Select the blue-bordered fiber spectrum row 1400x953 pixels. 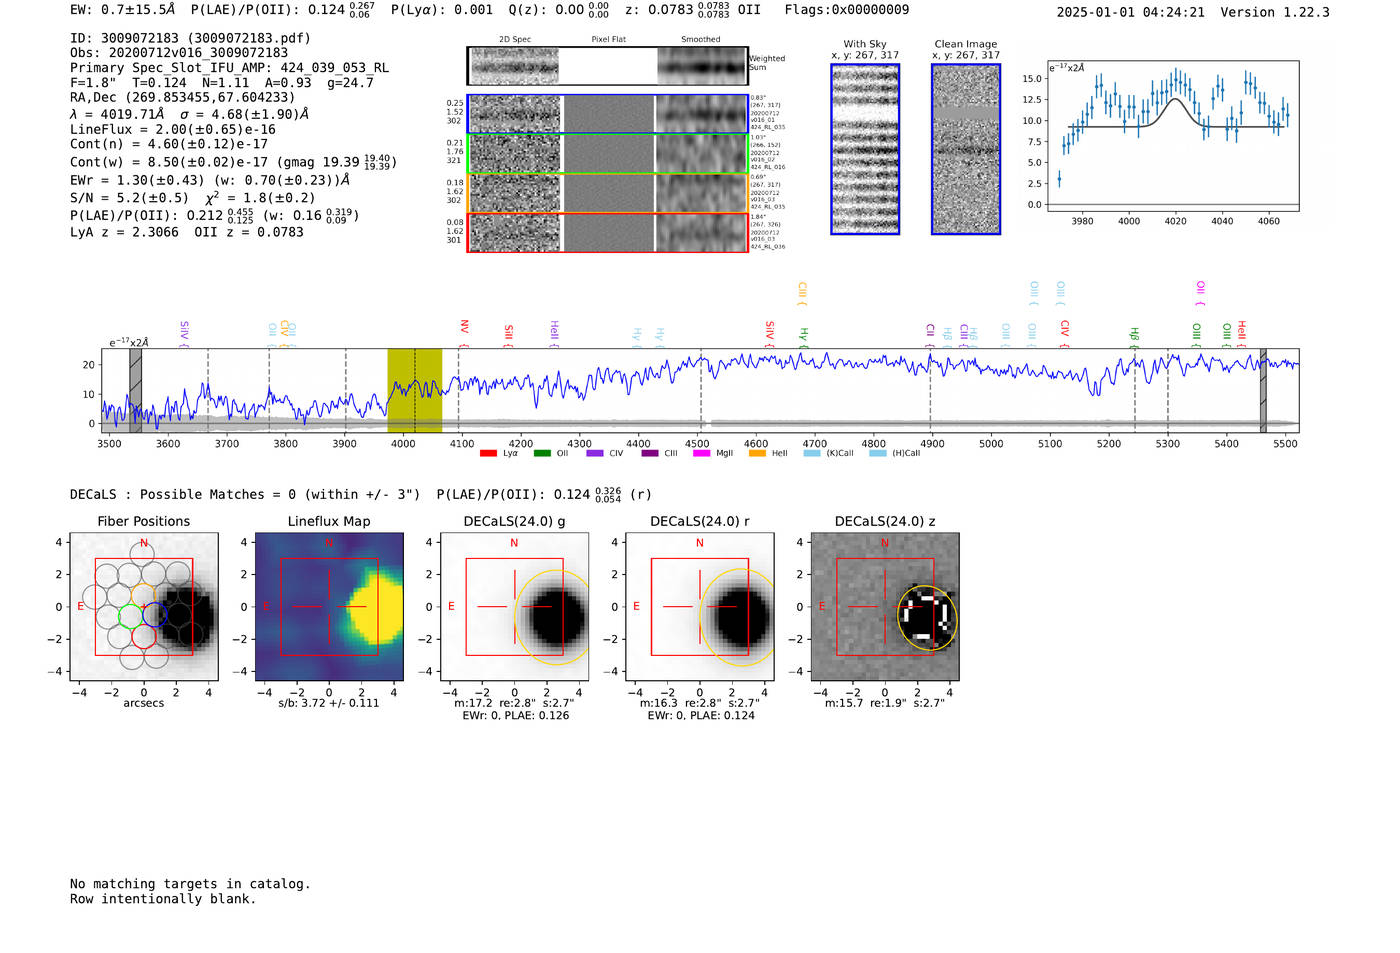click(x=607, y=114)
